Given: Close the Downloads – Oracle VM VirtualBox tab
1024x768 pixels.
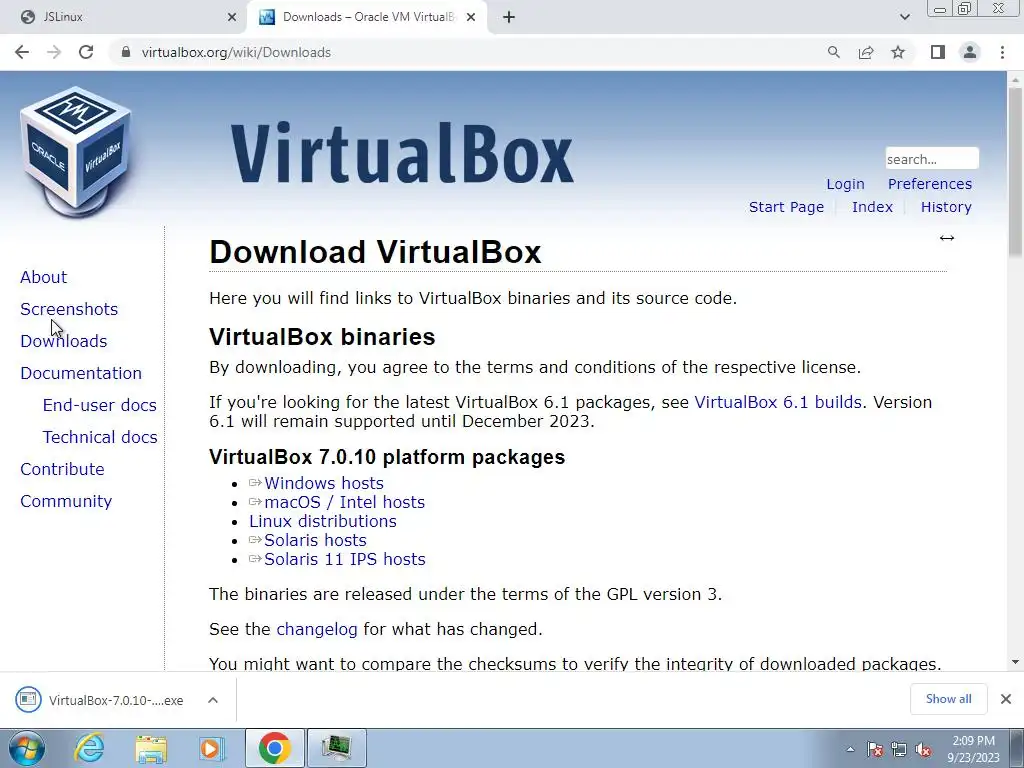Looking at the screenshot, I should [471, 18].
